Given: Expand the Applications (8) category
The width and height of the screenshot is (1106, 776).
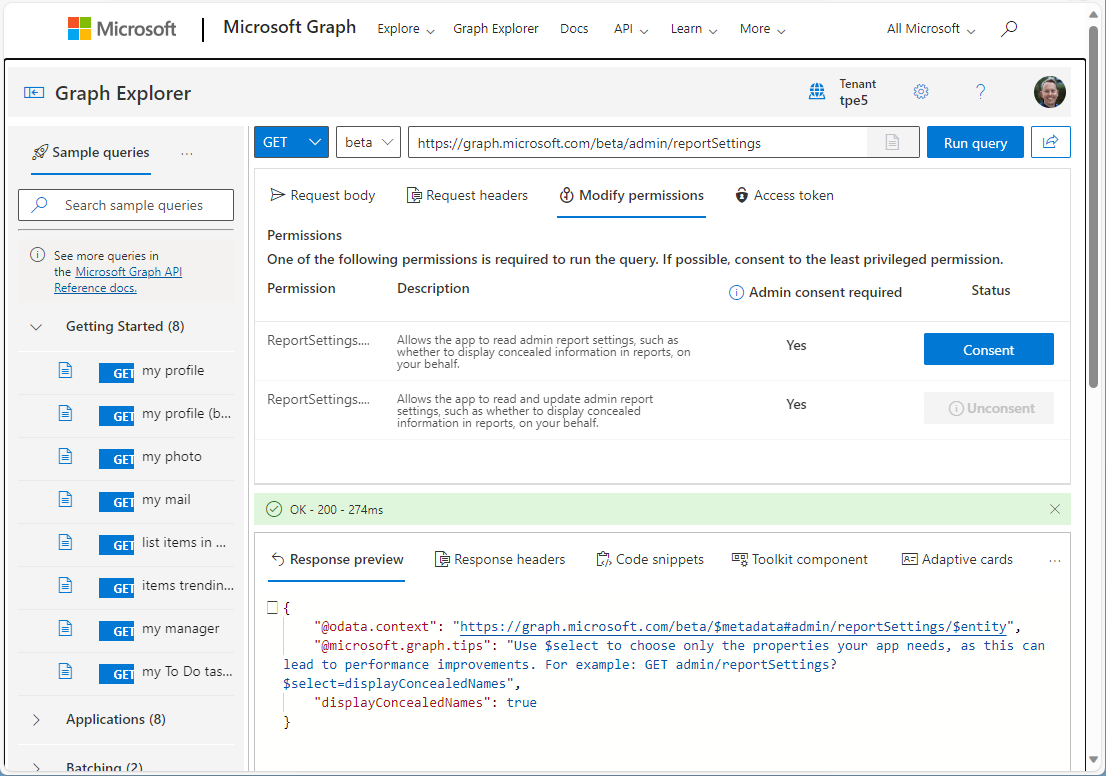Looking at the screenshot, I should click(37, 719).
